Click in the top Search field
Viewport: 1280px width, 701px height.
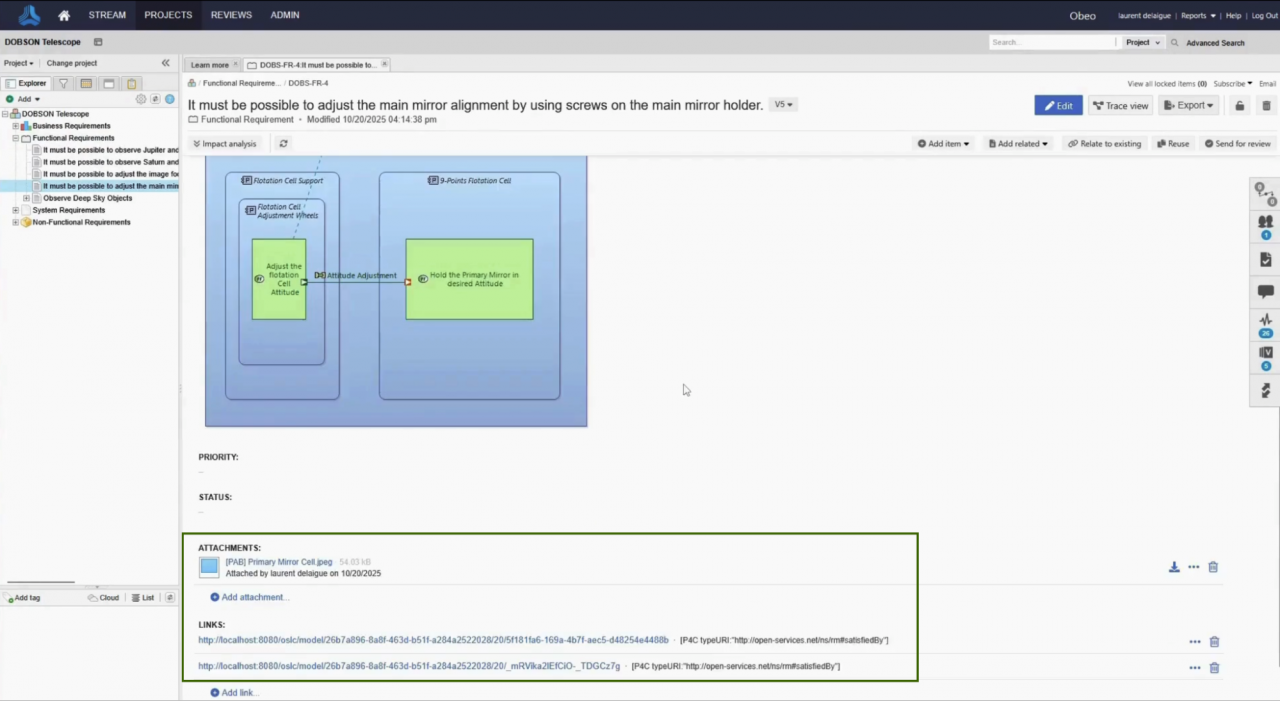[x=1051, y=43]
